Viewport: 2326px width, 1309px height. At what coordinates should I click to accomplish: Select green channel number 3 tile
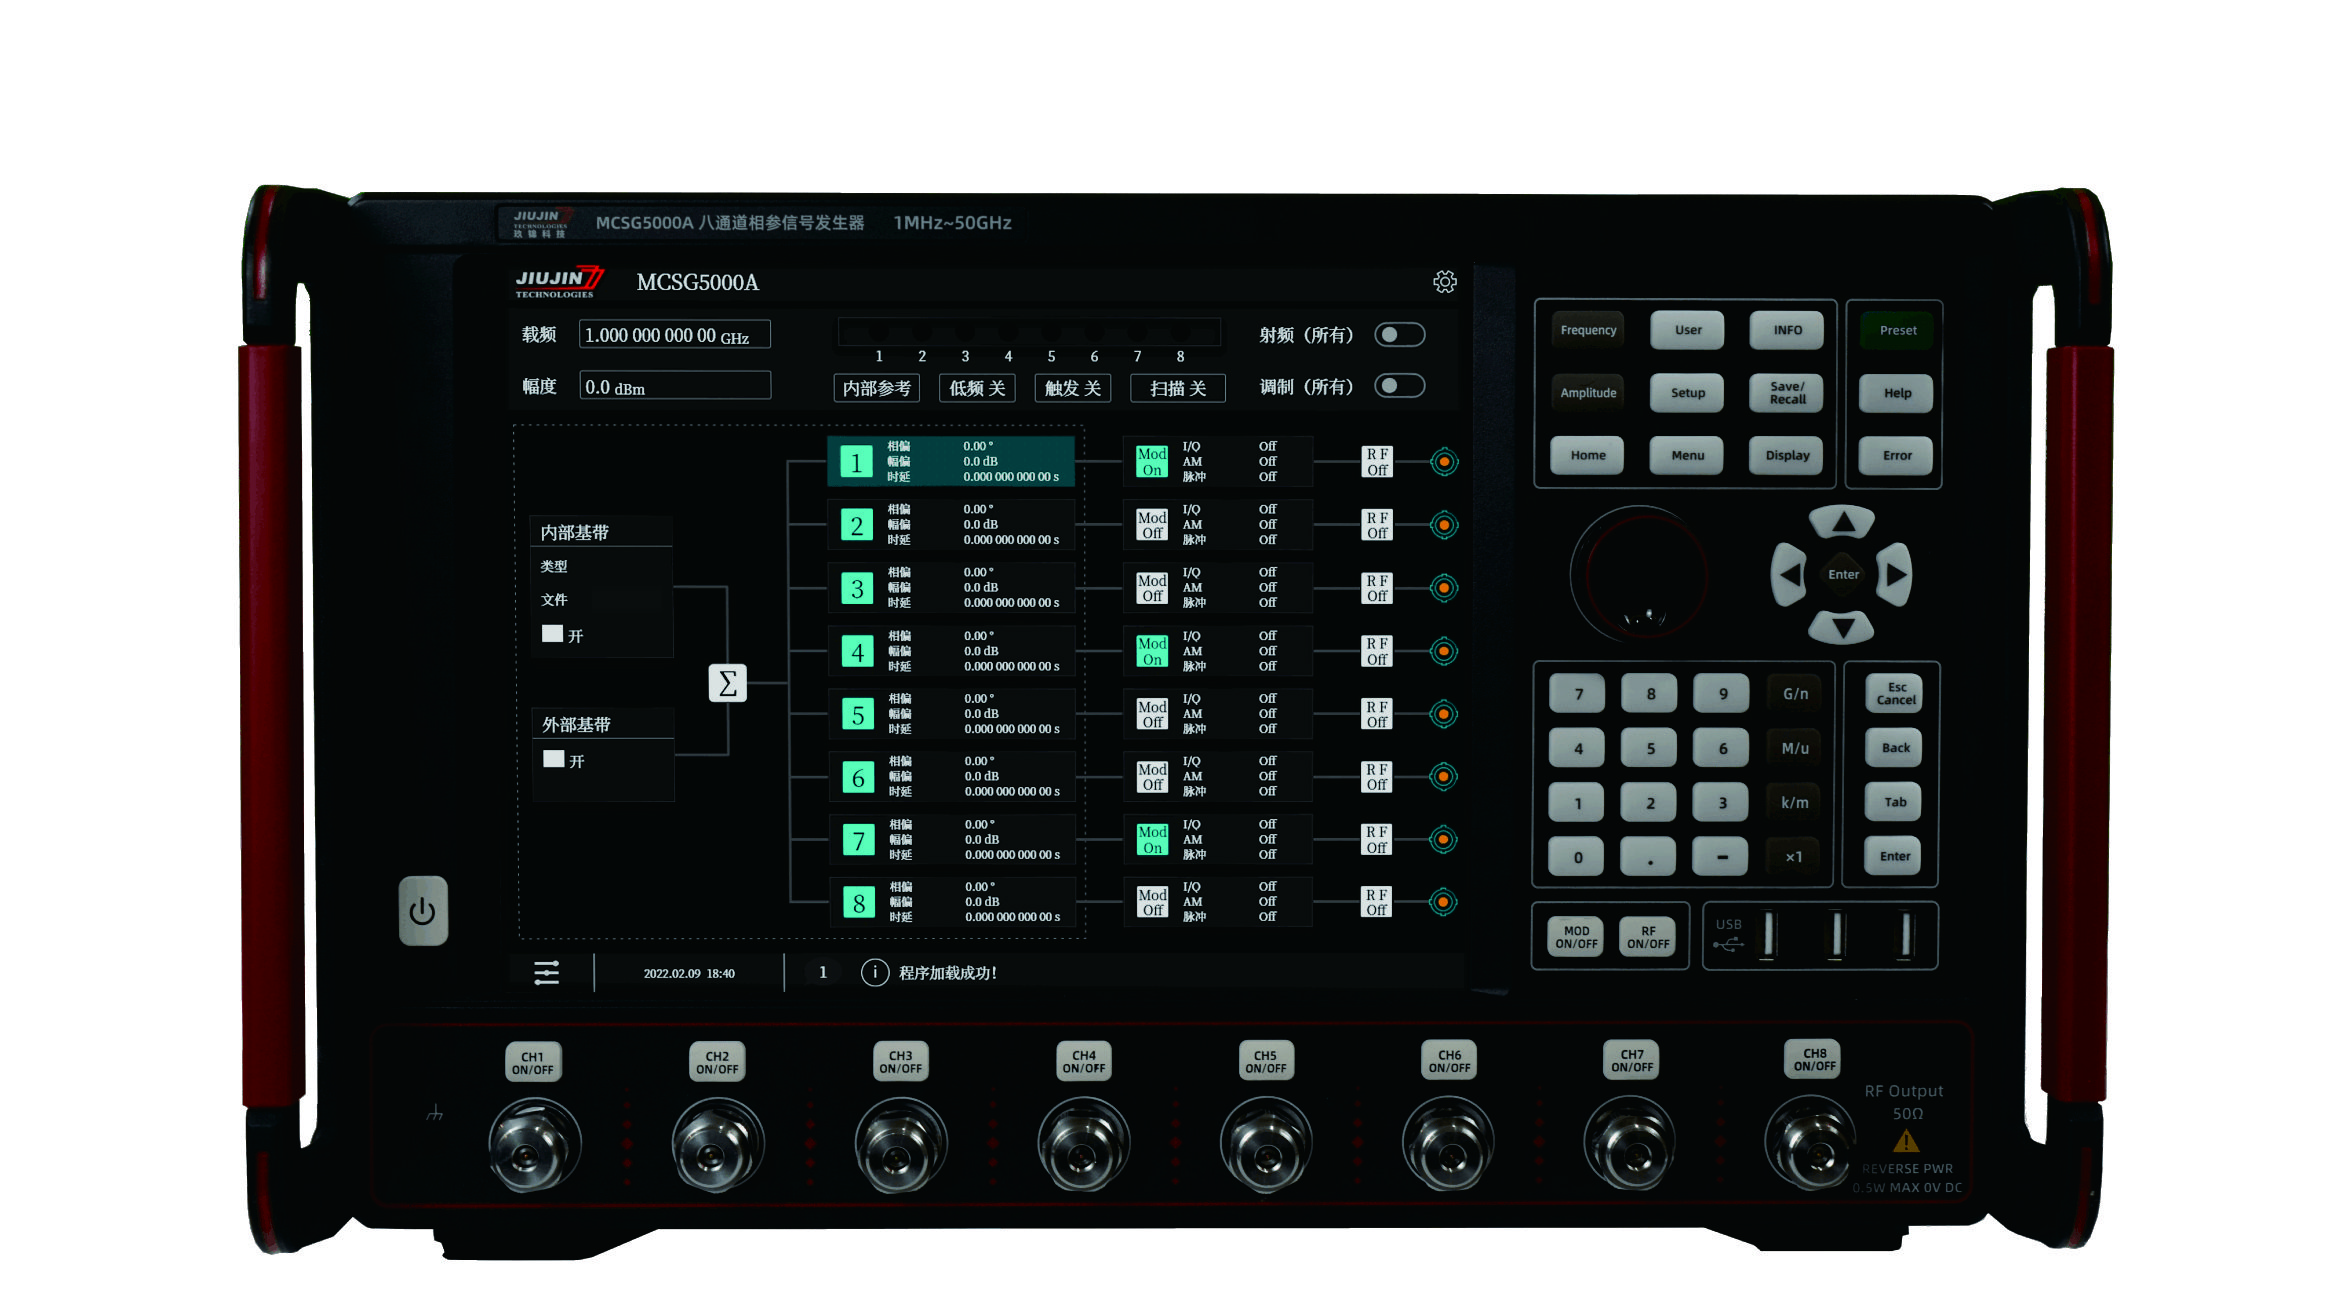coord(857,588)
